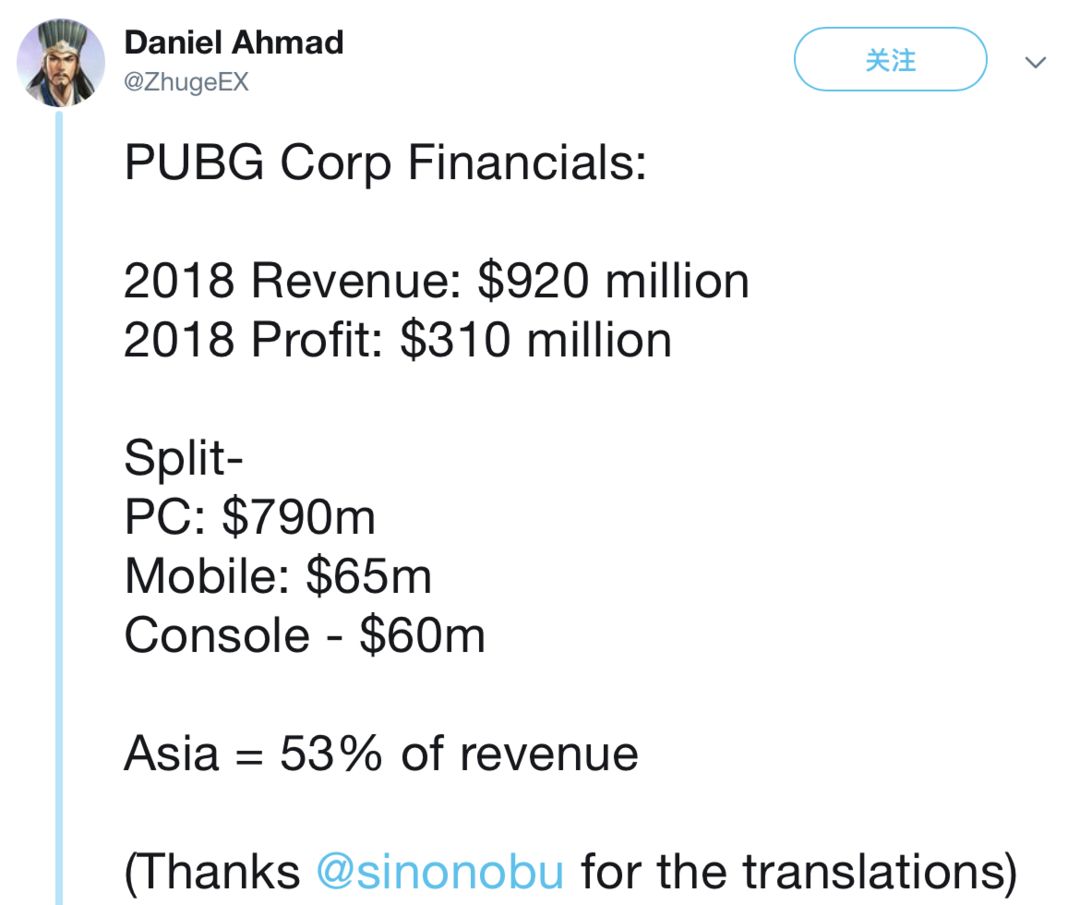Image resolution: width=1080 pixels, height=905 pixels.
Task: Click the Asia = 53% of revenue line
Action: point(381,753)
